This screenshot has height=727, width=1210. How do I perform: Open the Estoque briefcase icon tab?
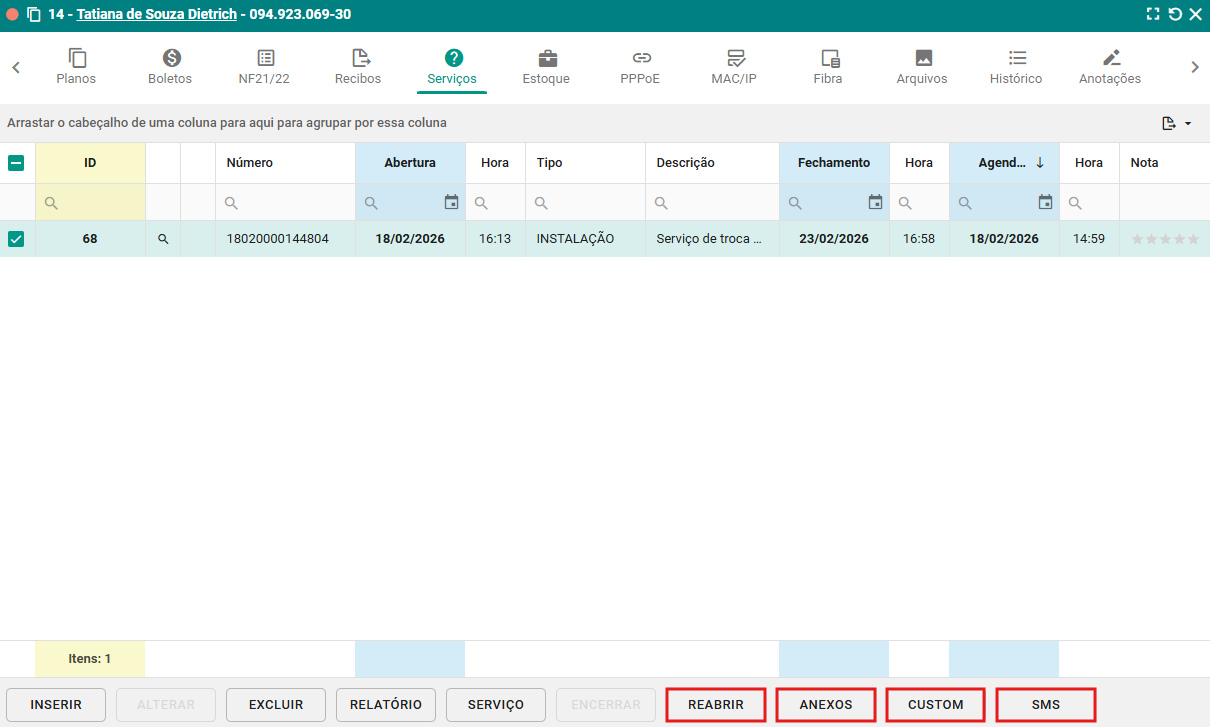pos(546,59)
